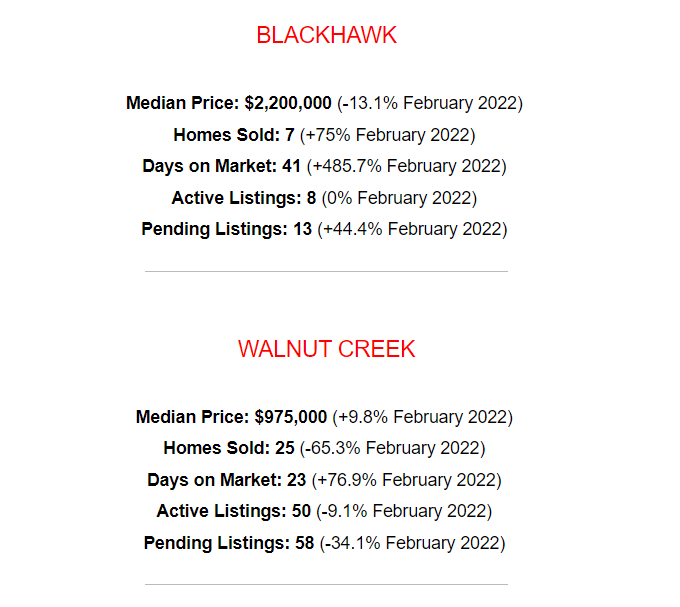Click Walnut Creek Pending Listings: 58
Screen dimensions: 680x607
pos(229,543)
